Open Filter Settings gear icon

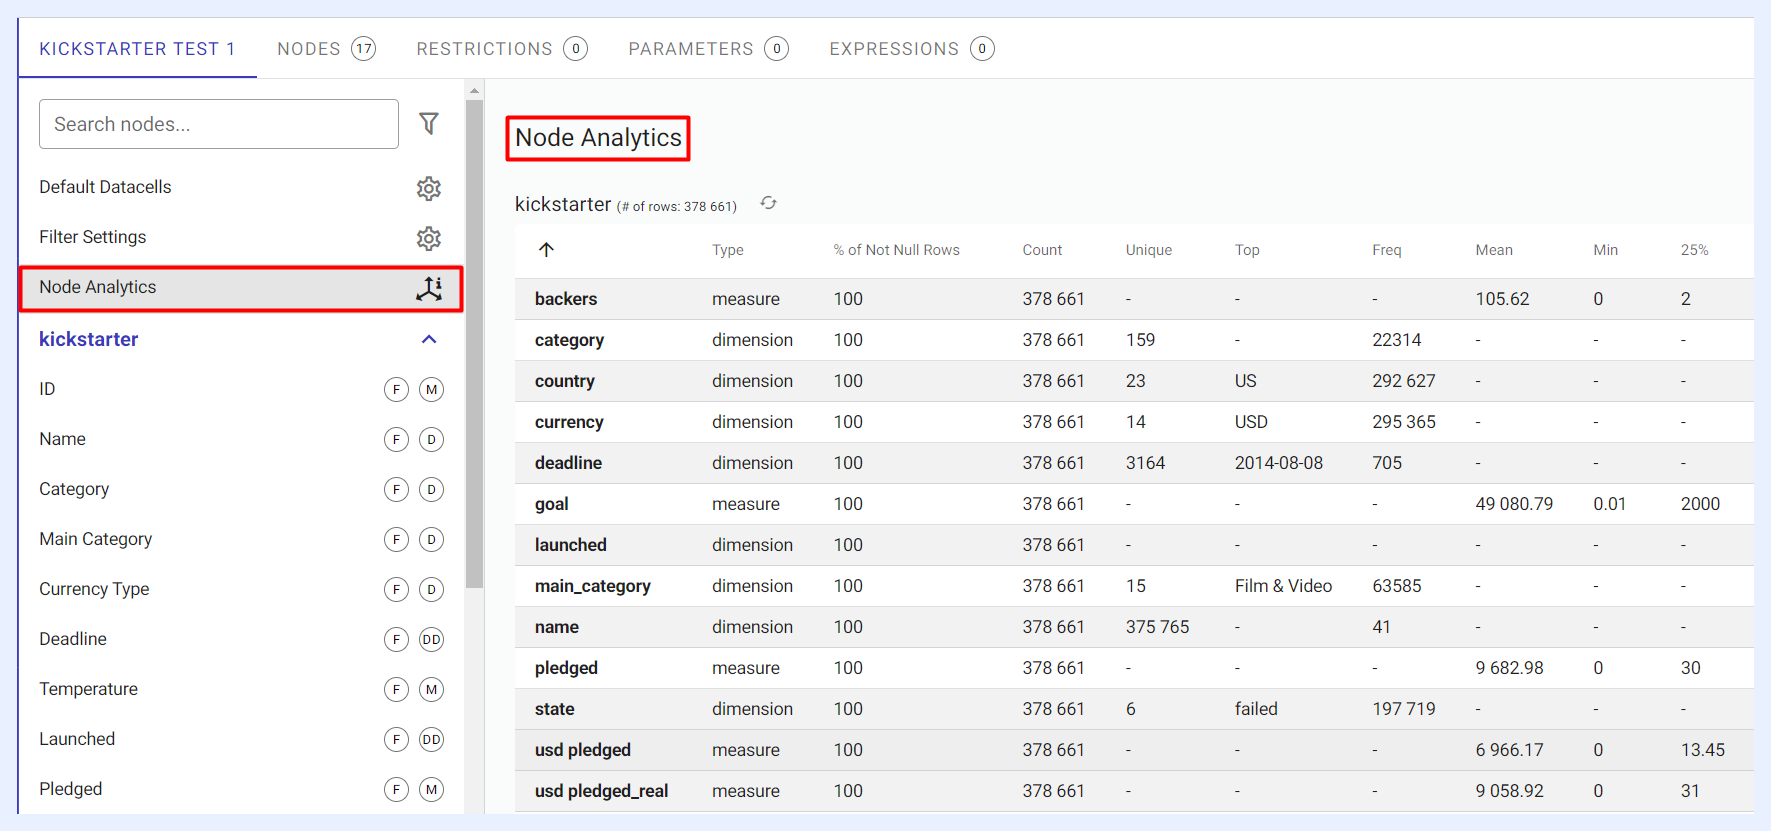[429, 238]
